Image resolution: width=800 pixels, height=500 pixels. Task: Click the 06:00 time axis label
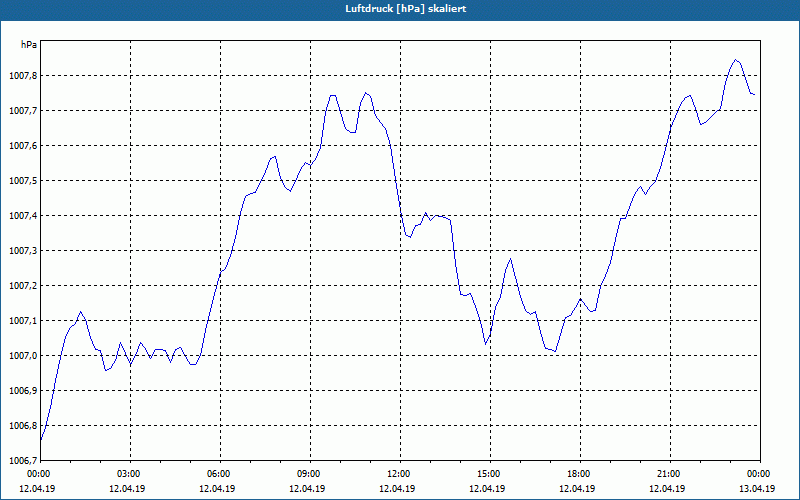220,474
